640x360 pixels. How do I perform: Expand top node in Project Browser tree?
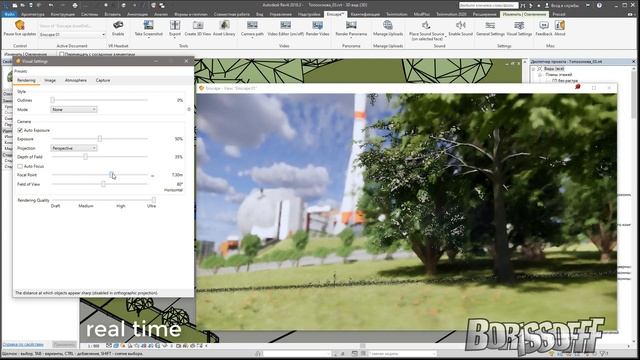(533, 69)
